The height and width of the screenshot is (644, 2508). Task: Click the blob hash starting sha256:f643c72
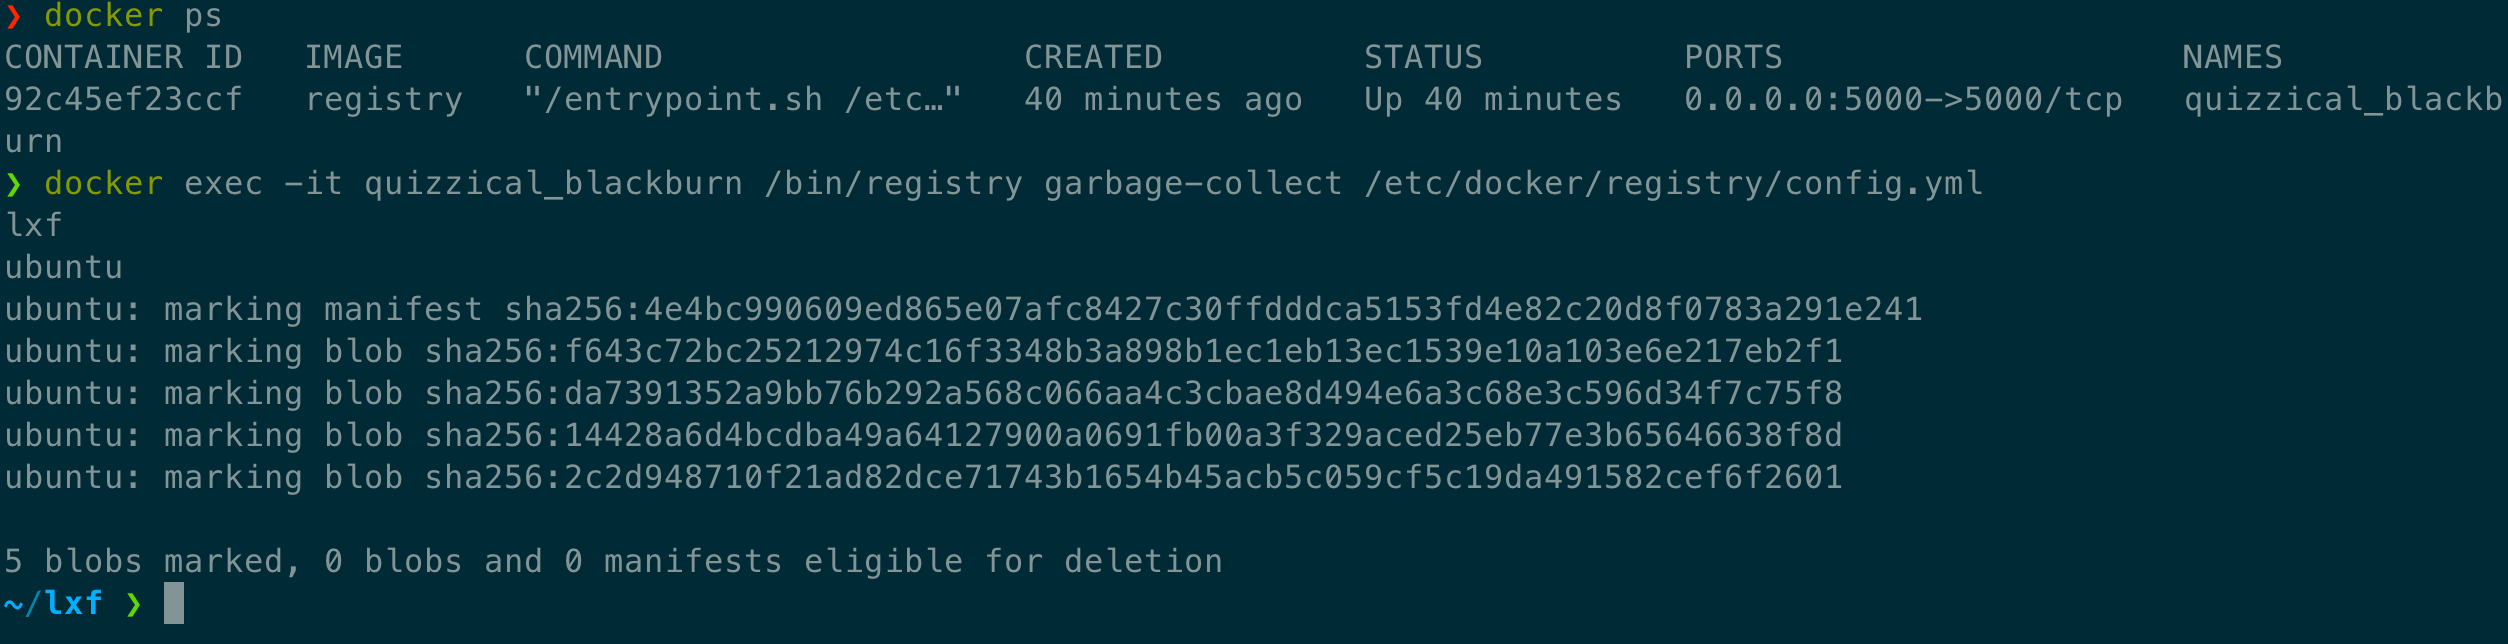[1133, 351]
